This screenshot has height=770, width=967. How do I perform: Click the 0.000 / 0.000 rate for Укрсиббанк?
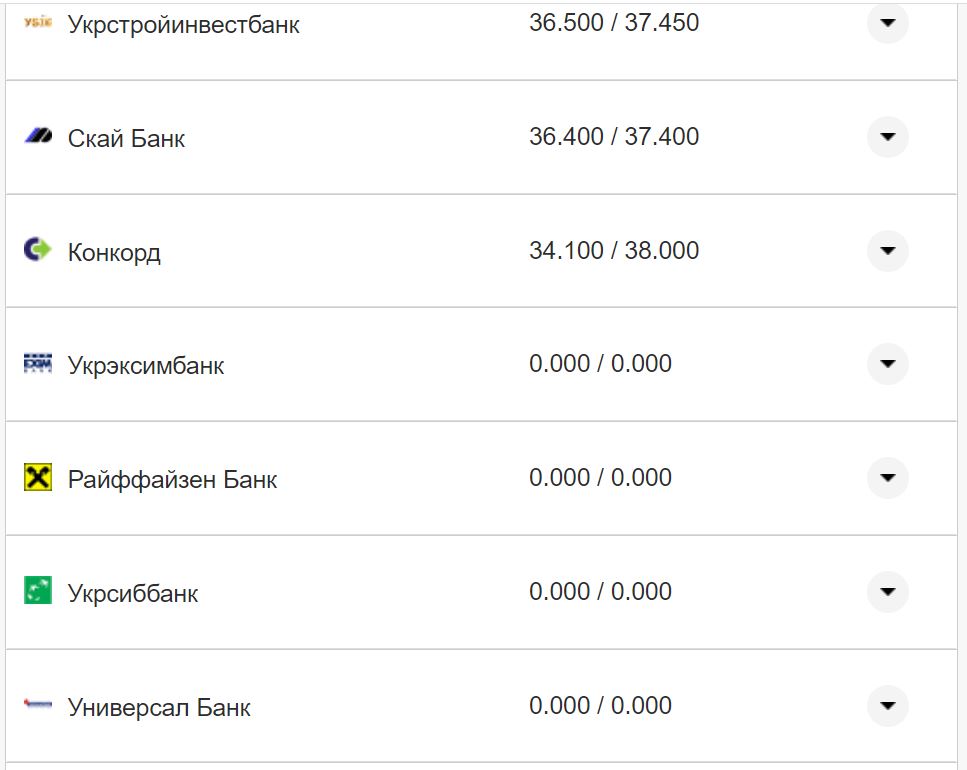(600, 591)
